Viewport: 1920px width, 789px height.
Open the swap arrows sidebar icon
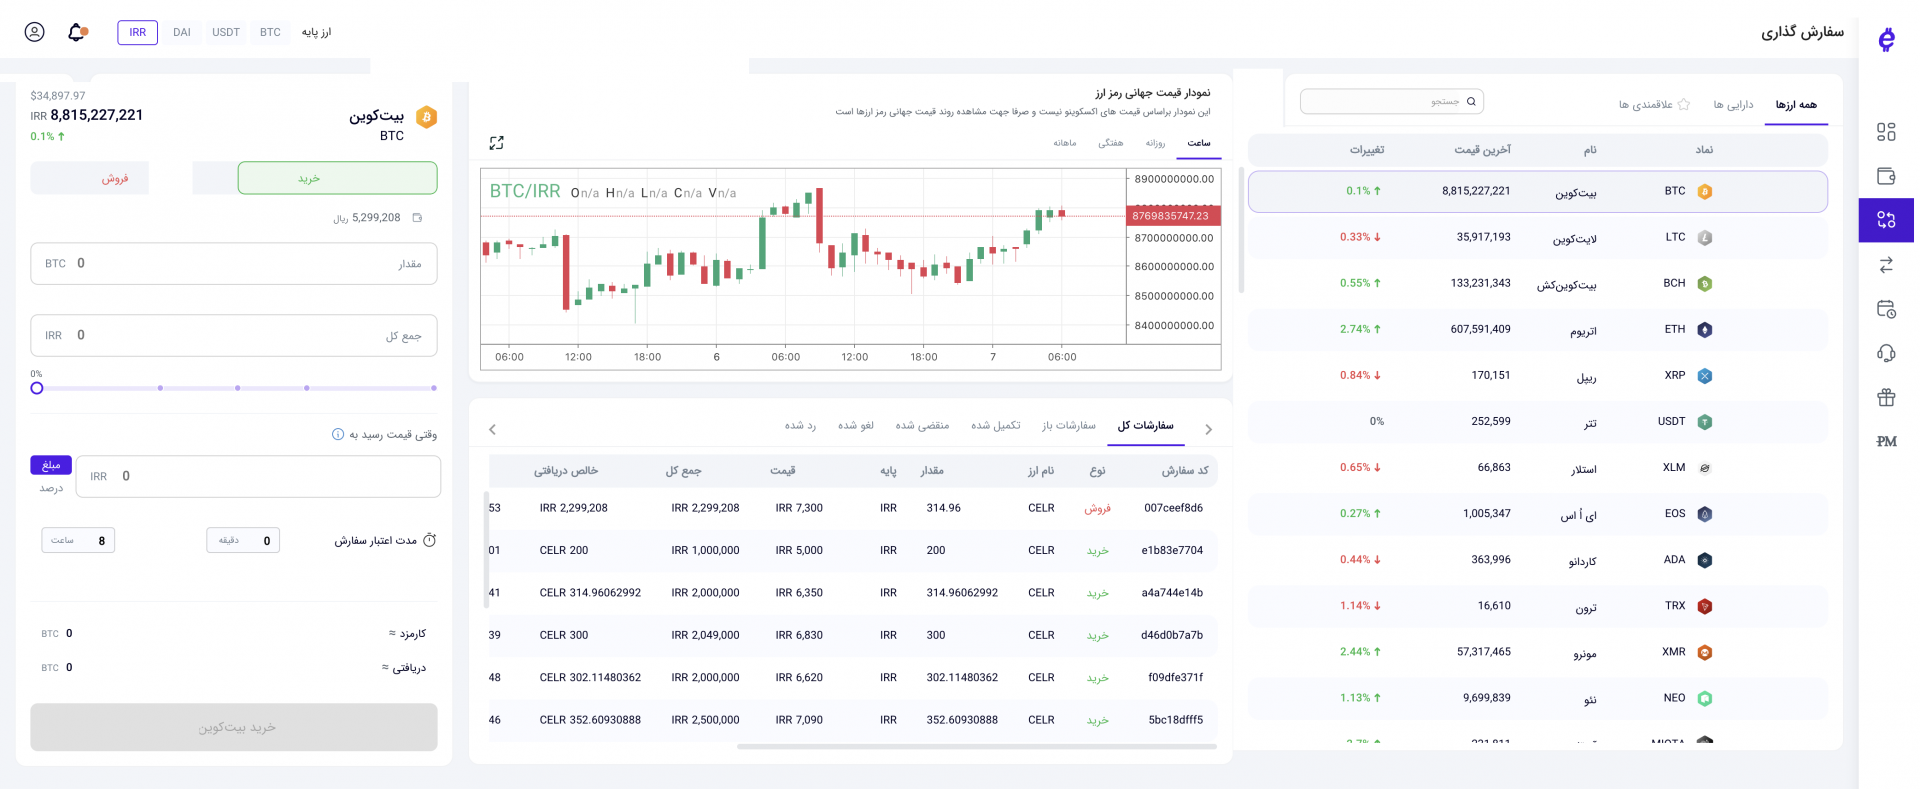[x=1886, y=265]
